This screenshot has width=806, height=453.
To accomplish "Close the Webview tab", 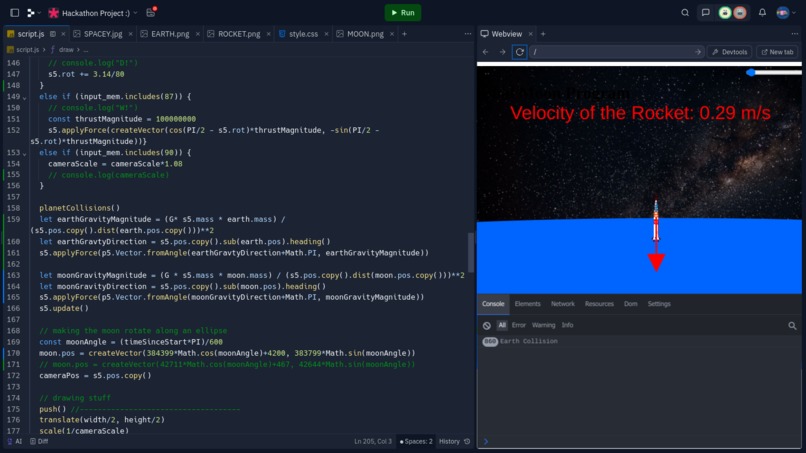I will (x=530, y=34).
